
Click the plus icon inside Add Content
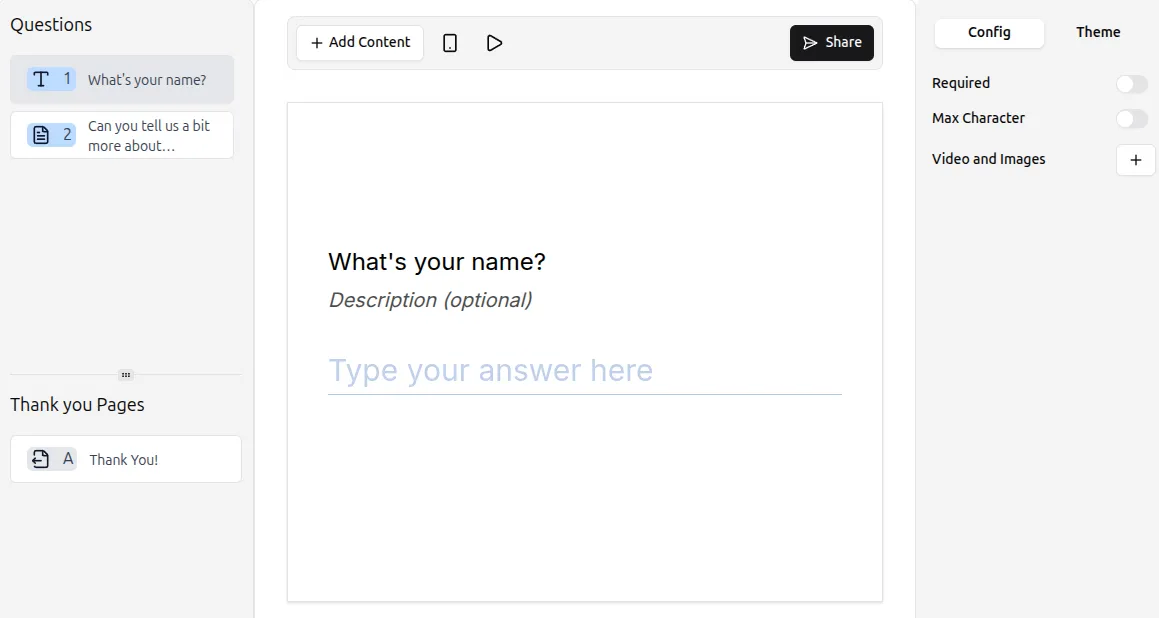tap(315, 42)
